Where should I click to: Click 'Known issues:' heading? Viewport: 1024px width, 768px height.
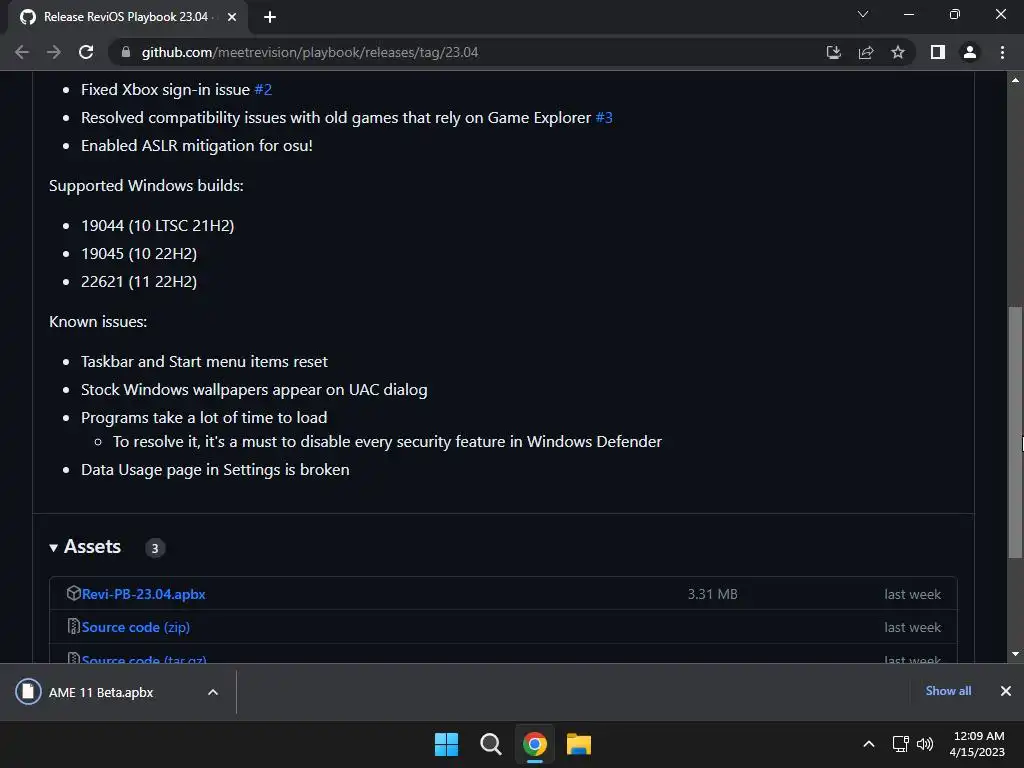98,321
